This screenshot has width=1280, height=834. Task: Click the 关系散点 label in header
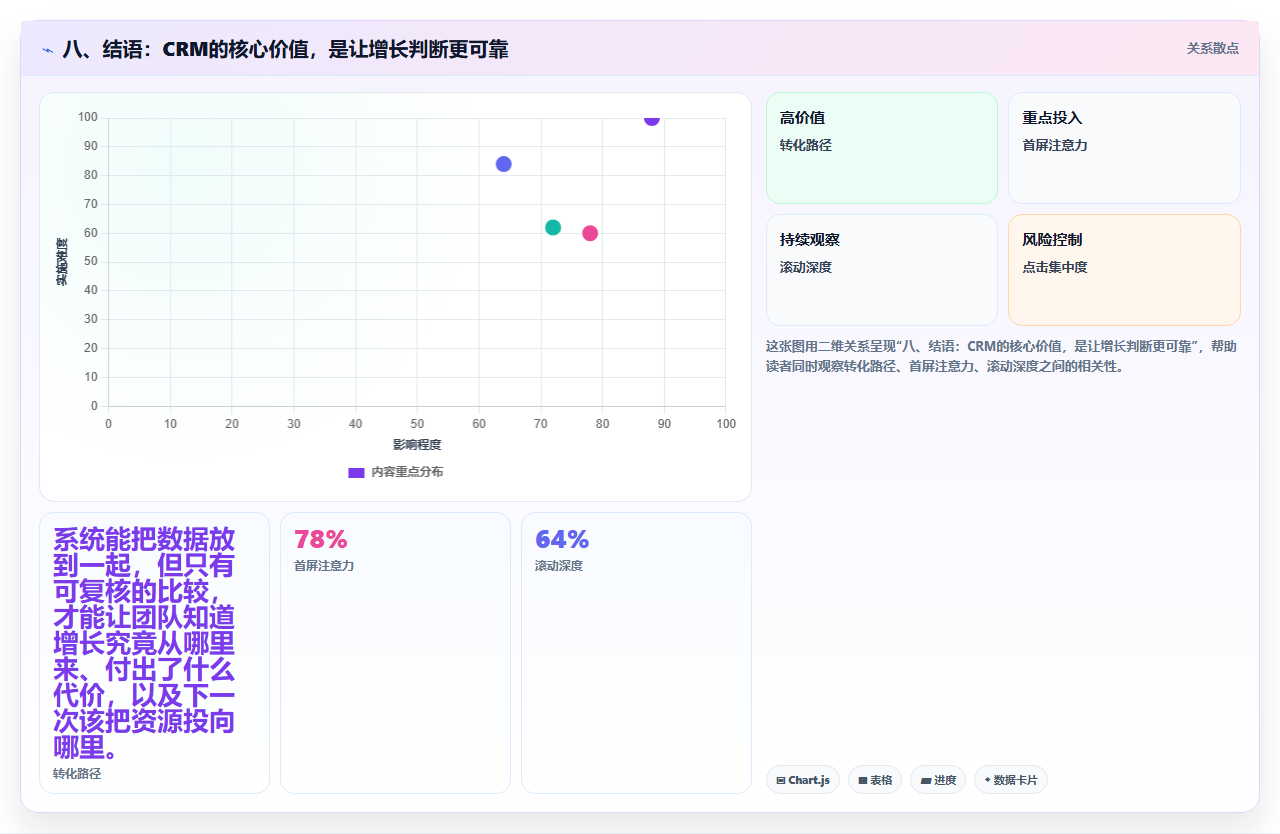point(1213,48)
